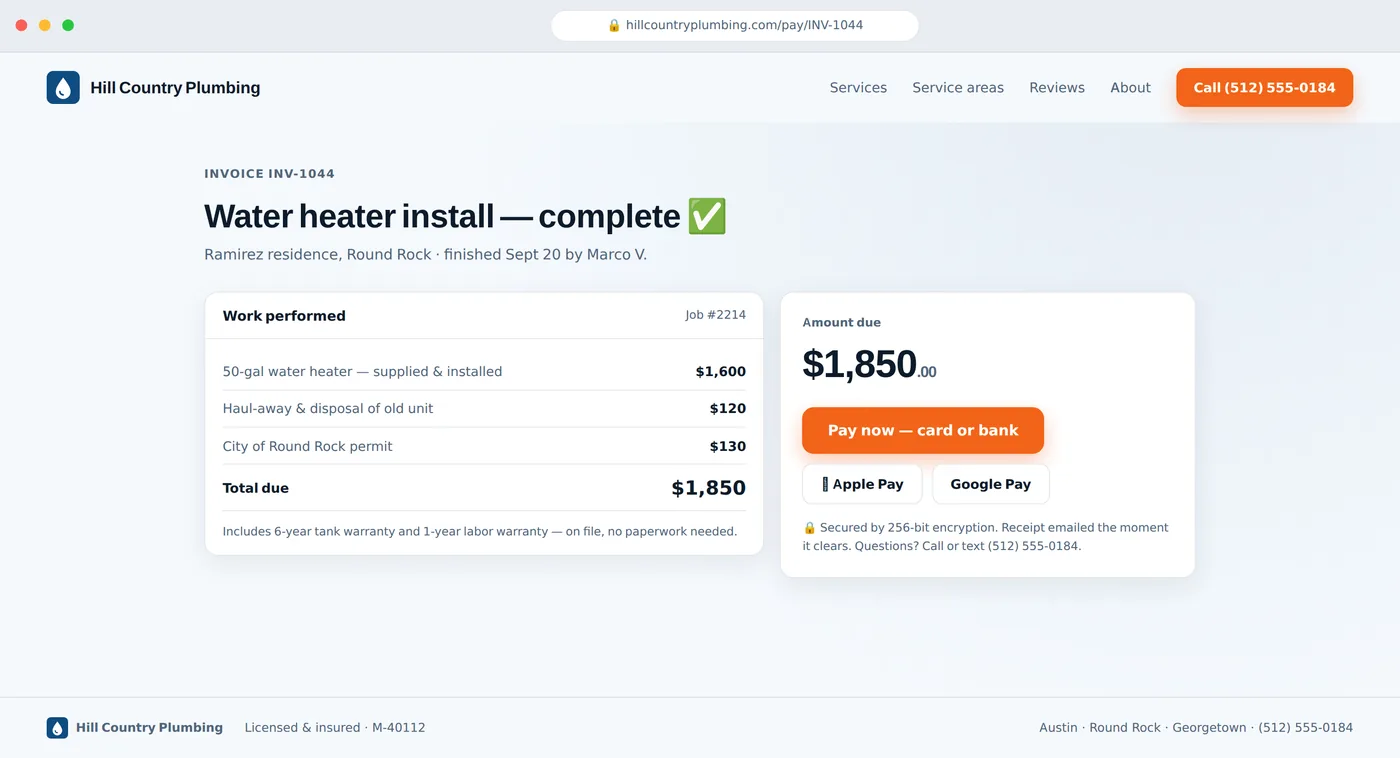Open the Services menu item
This screenshot has width=1400, height=758.
tap(858, 88)
